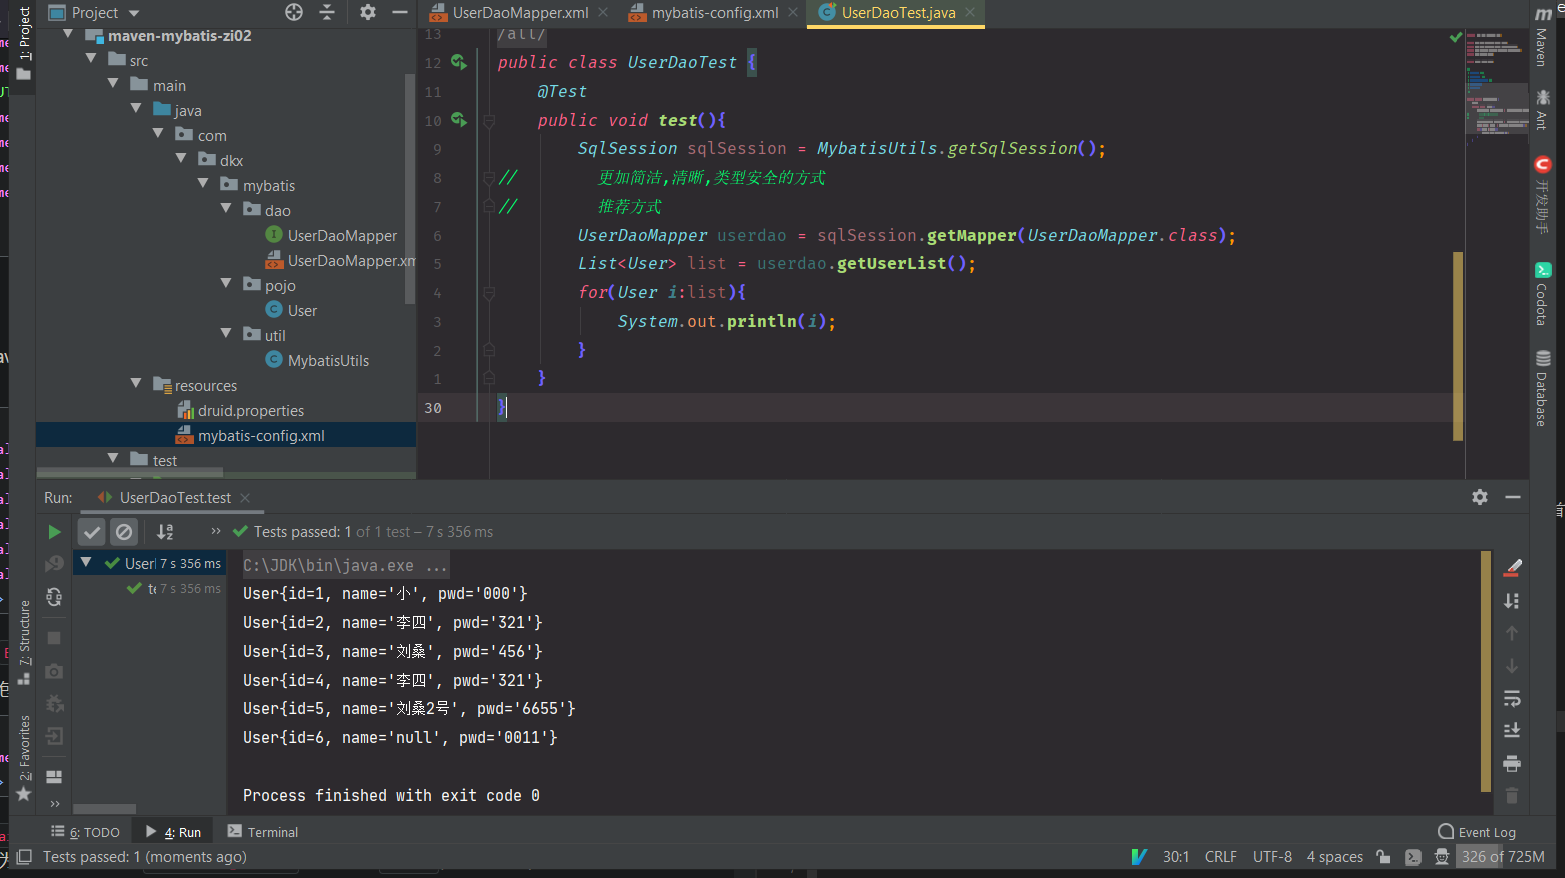This screenshot has width=1565, height=878.
Task: Open Run panel settings gear
Action: (1480, 497)
